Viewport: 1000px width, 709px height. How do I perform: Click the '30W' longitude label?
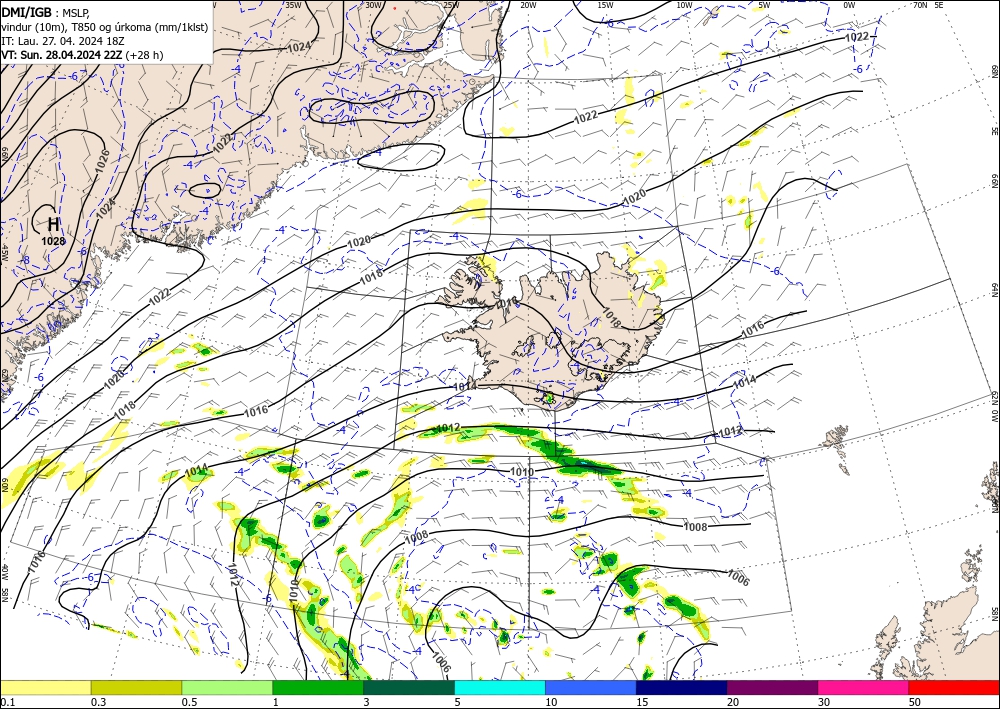374,5
